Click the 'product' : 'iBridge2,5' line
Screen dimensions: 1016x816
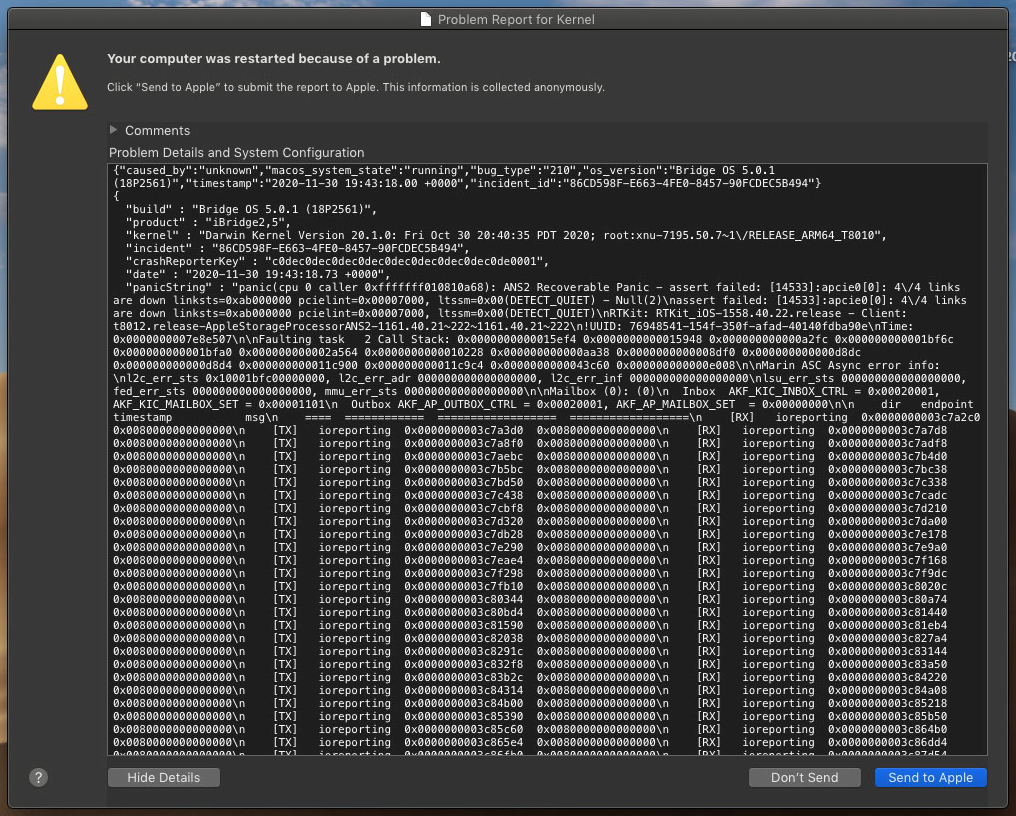[208, 222]
